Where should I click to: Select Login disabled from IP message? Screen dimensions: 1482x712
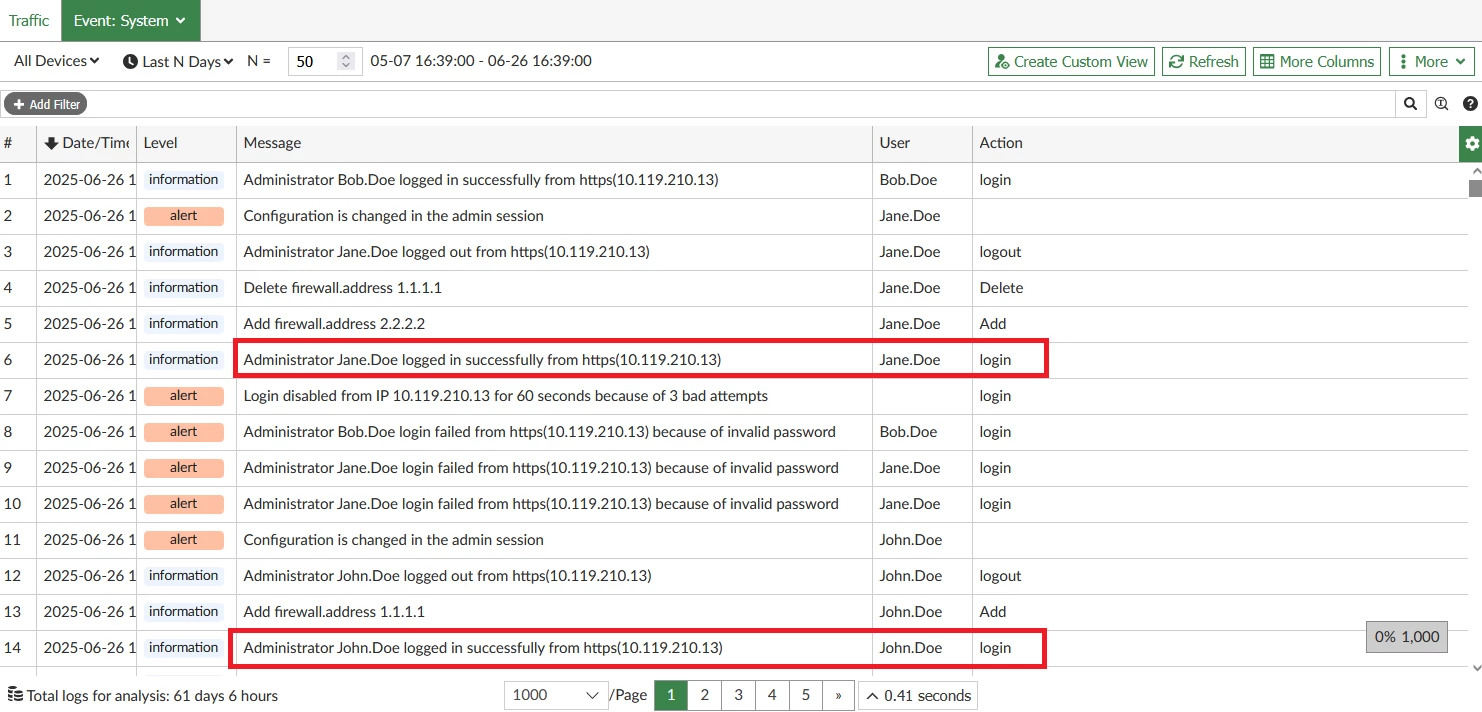(506, 396)
